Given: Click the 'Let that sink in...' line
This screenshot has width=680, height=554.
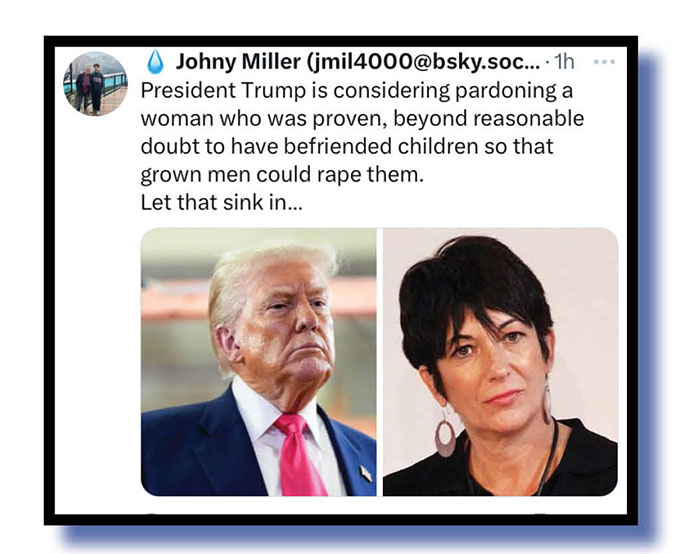Looking at the screenshot, I should [221, 203].
